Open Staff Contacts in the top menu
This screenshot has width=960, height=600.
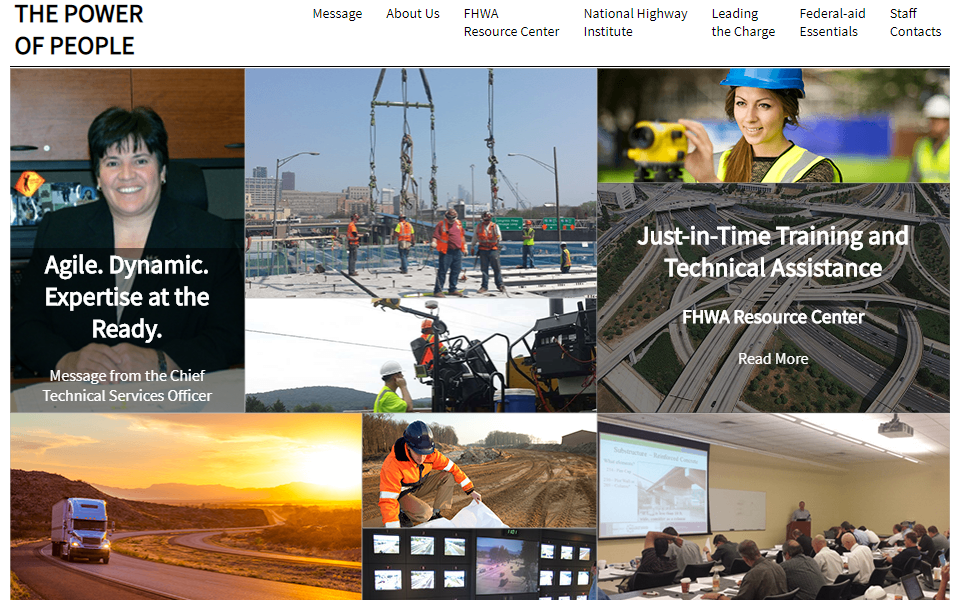915,23
